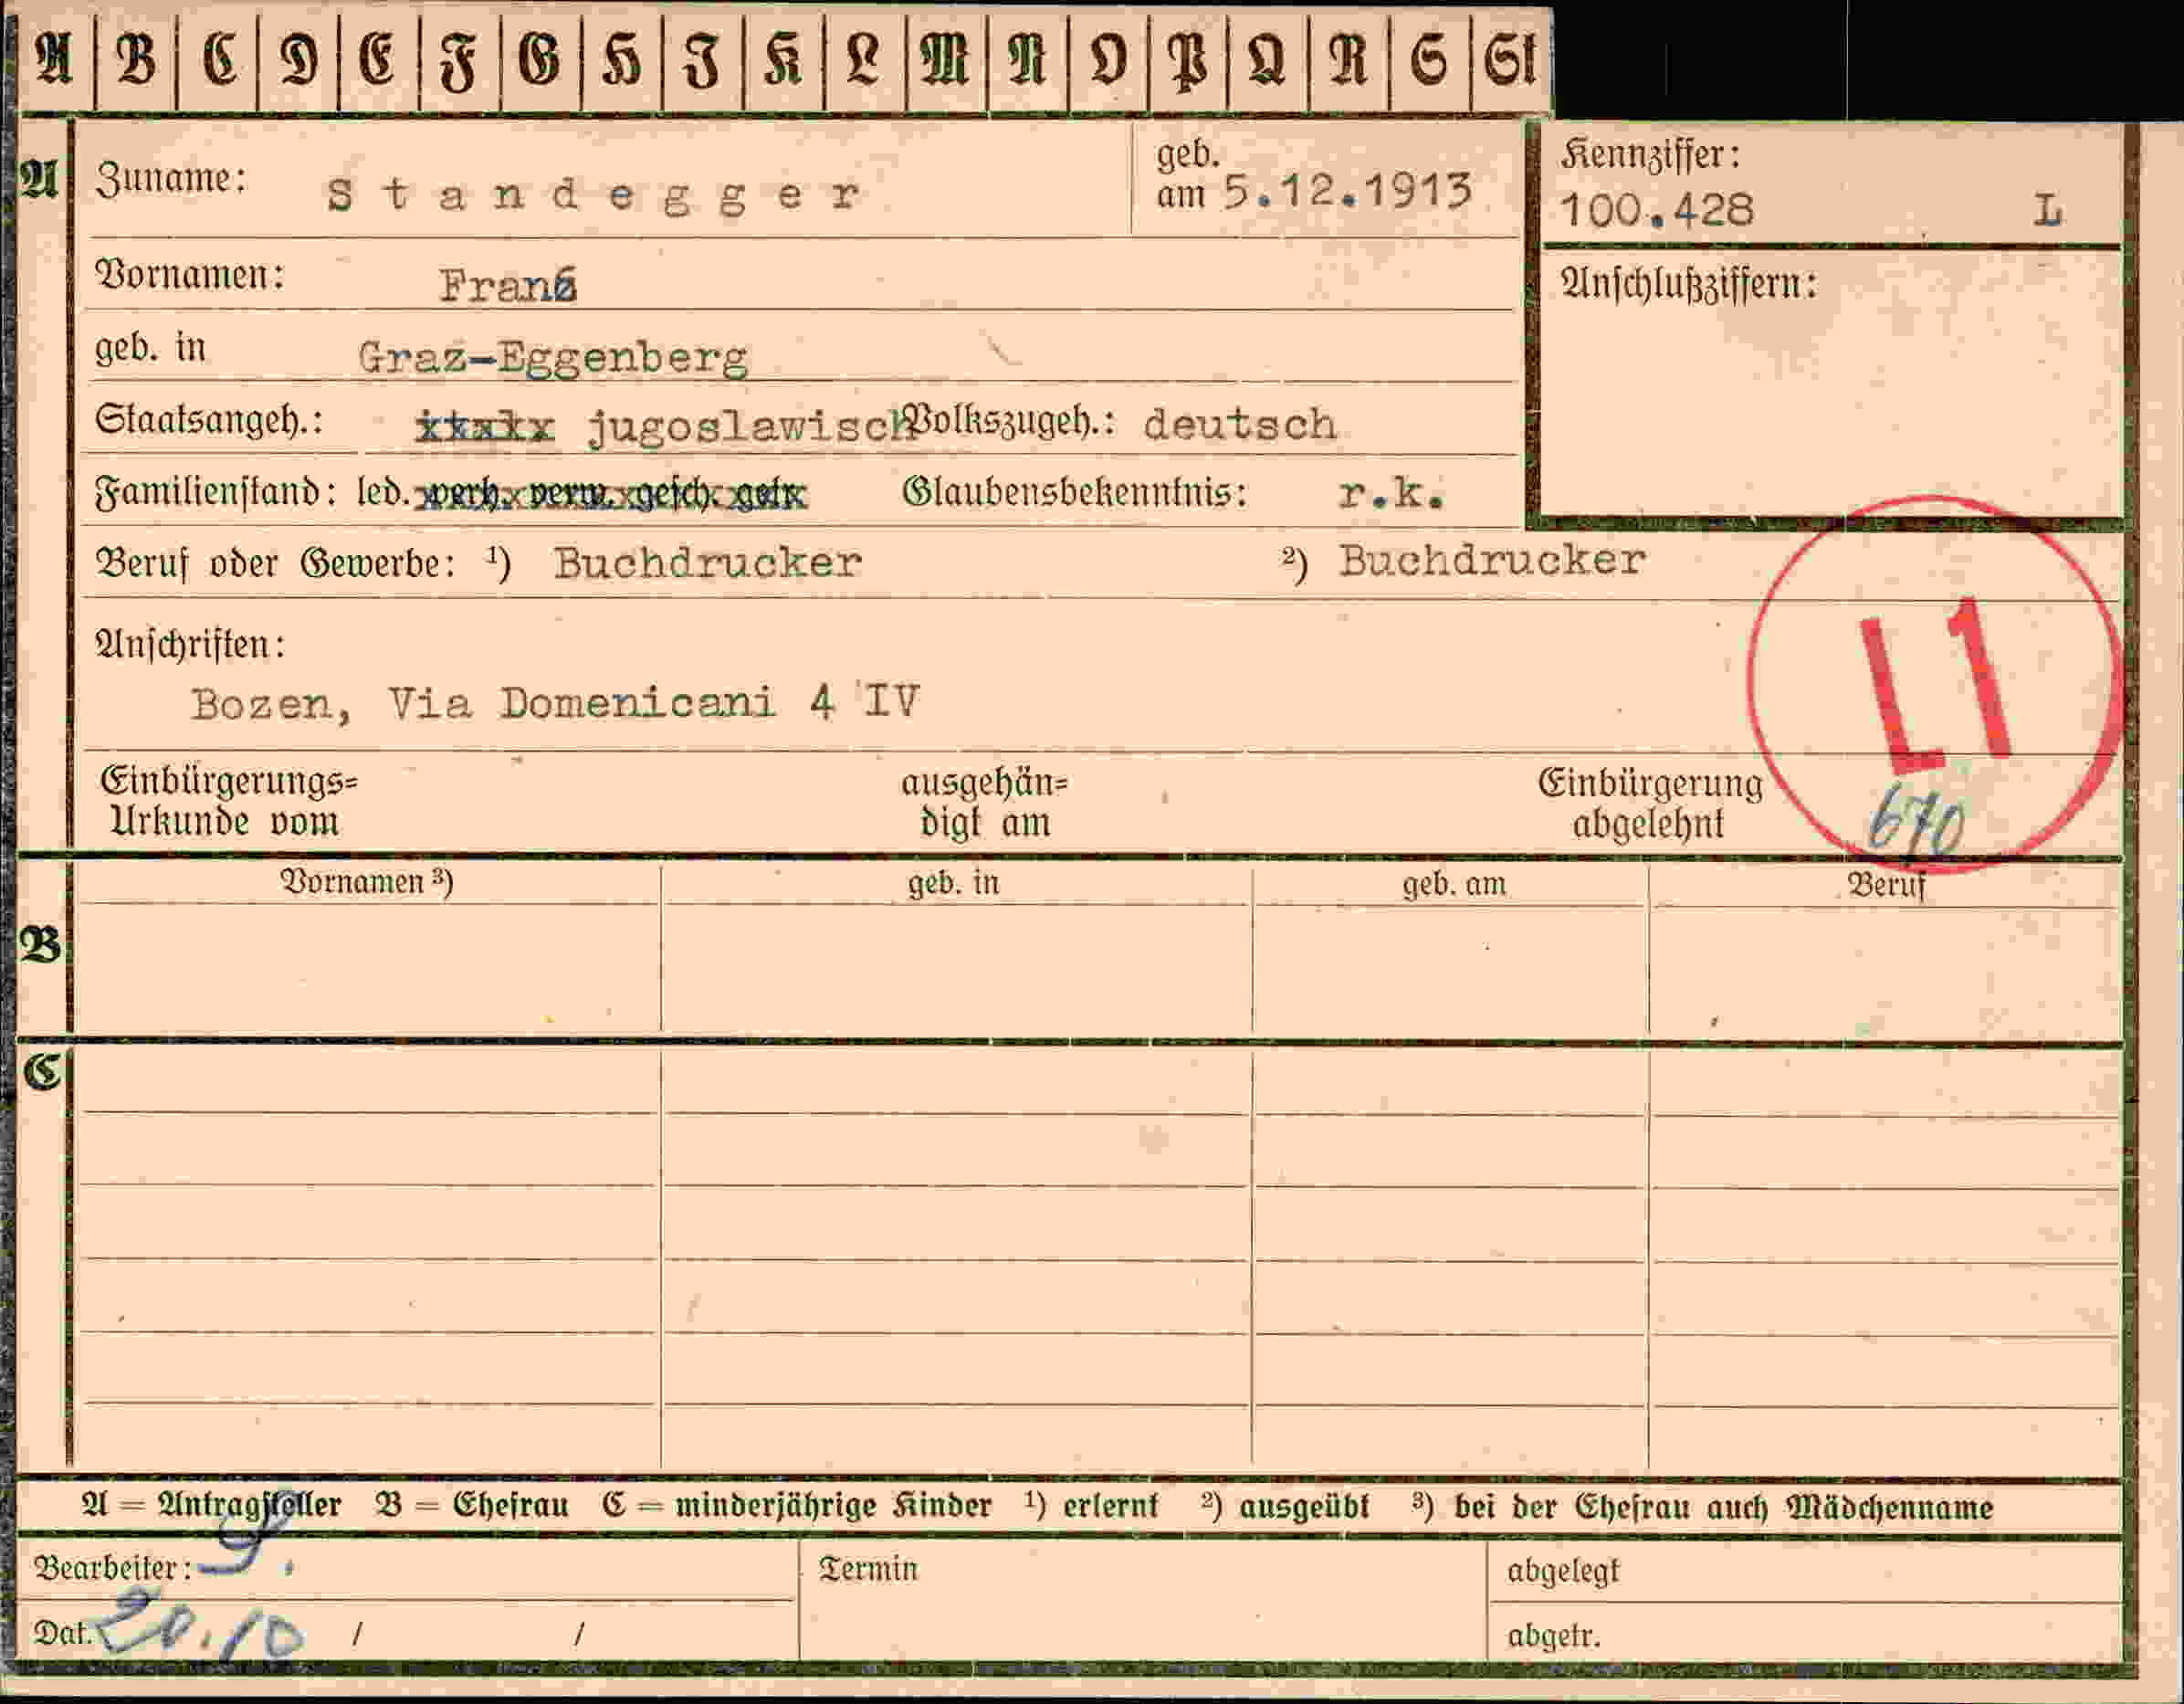Select the "Termin" field label

click(868, 1569)
